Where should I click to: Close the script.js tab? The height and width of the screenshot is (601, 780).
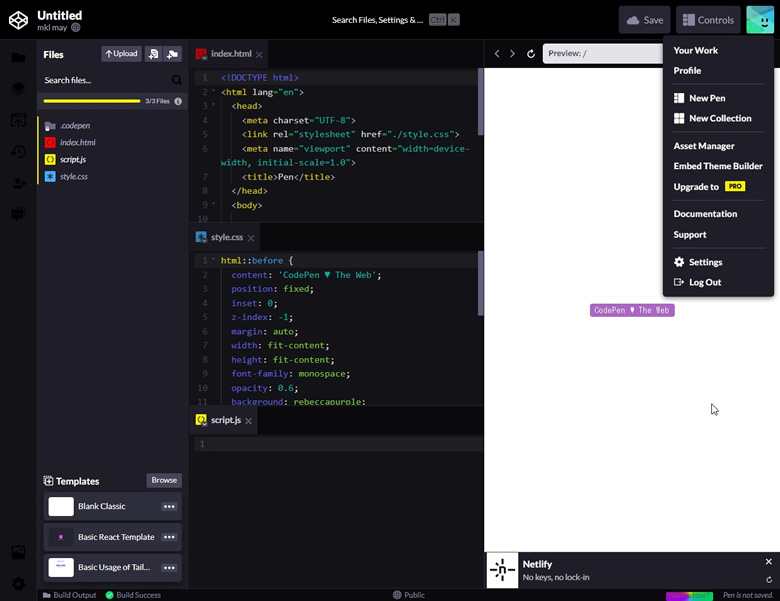coord(248,421)
